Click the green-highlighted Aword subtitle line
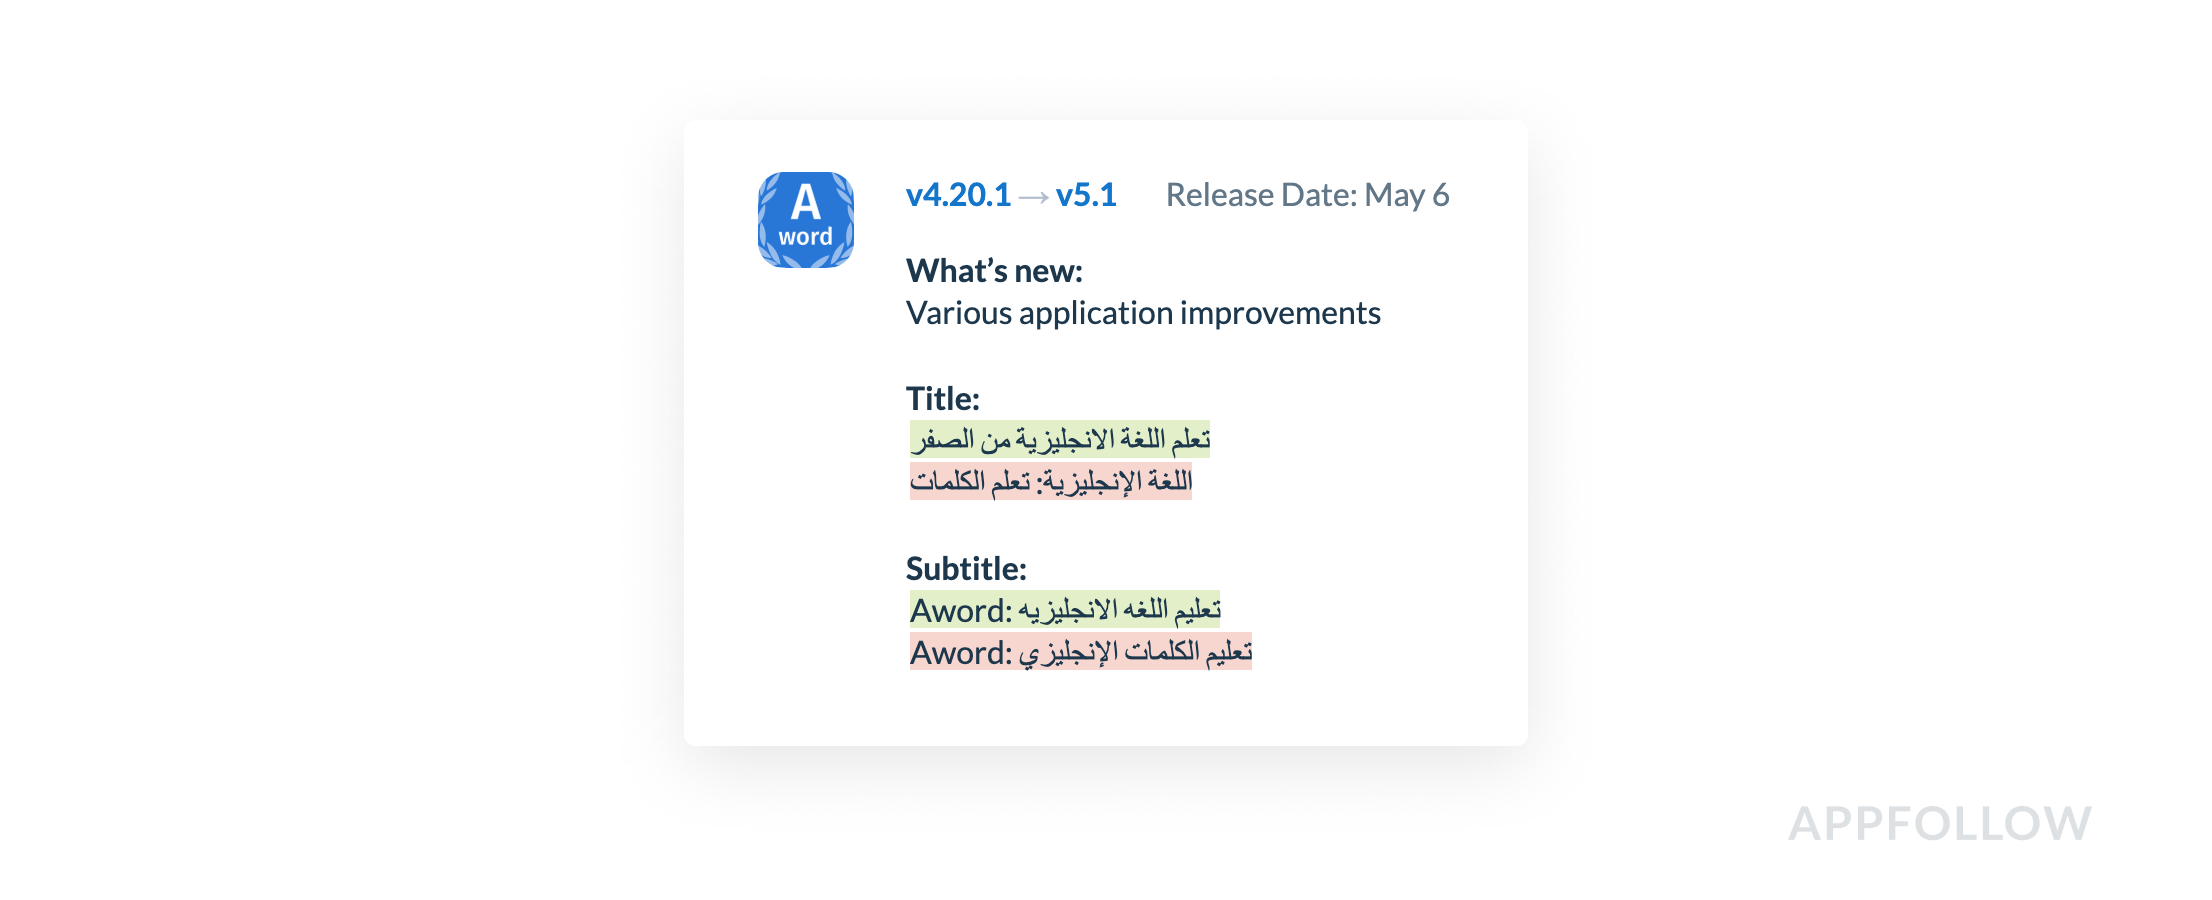Screen dimensions: 2212x900 [1064, 610]
